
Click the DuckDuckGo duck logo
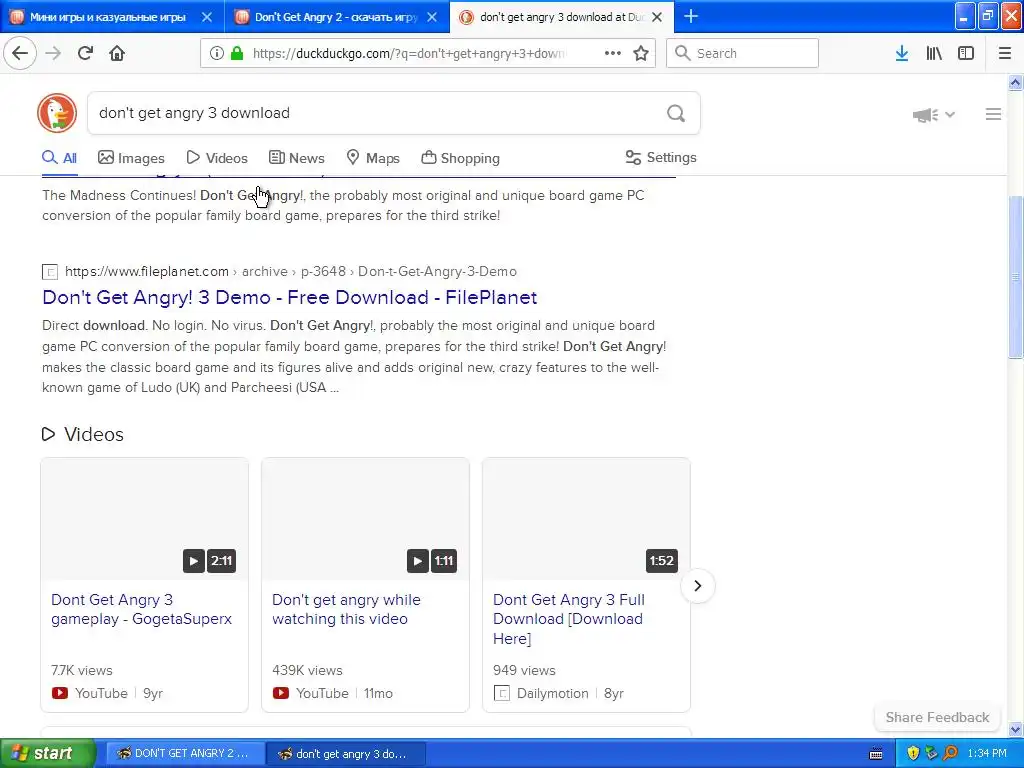(x=57, y=113)
